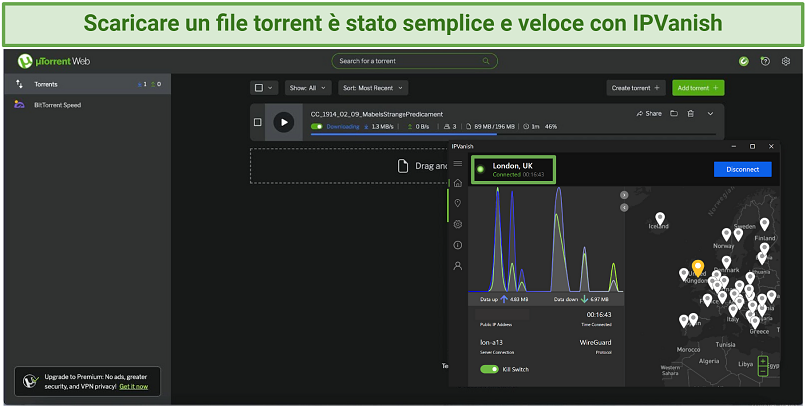
Task: Expand the select-all checkbox dropdown arrow
Action: 270,88
